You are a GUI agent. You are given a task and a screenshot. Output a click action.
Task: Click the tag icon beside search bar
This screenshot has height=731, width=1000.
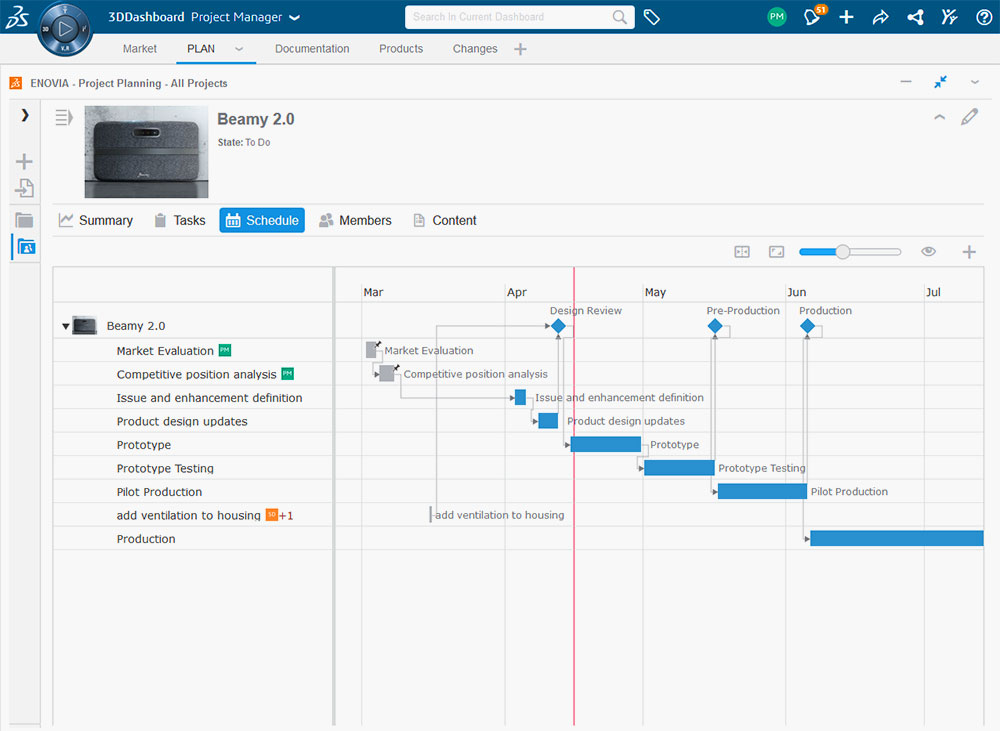pyautogui.click(x=651, y=17)
